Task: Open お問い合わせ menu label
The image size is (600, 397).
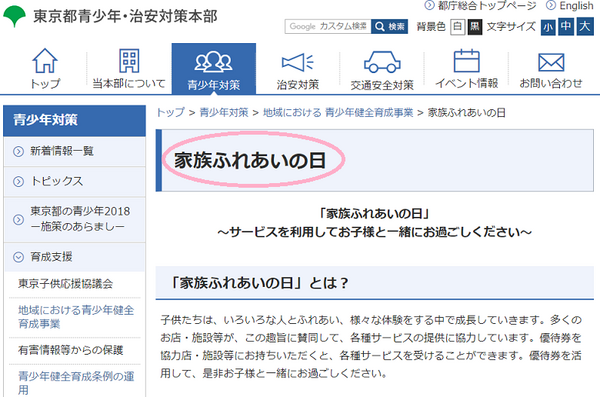Action: pyautogui.click(x=551, y=83)
